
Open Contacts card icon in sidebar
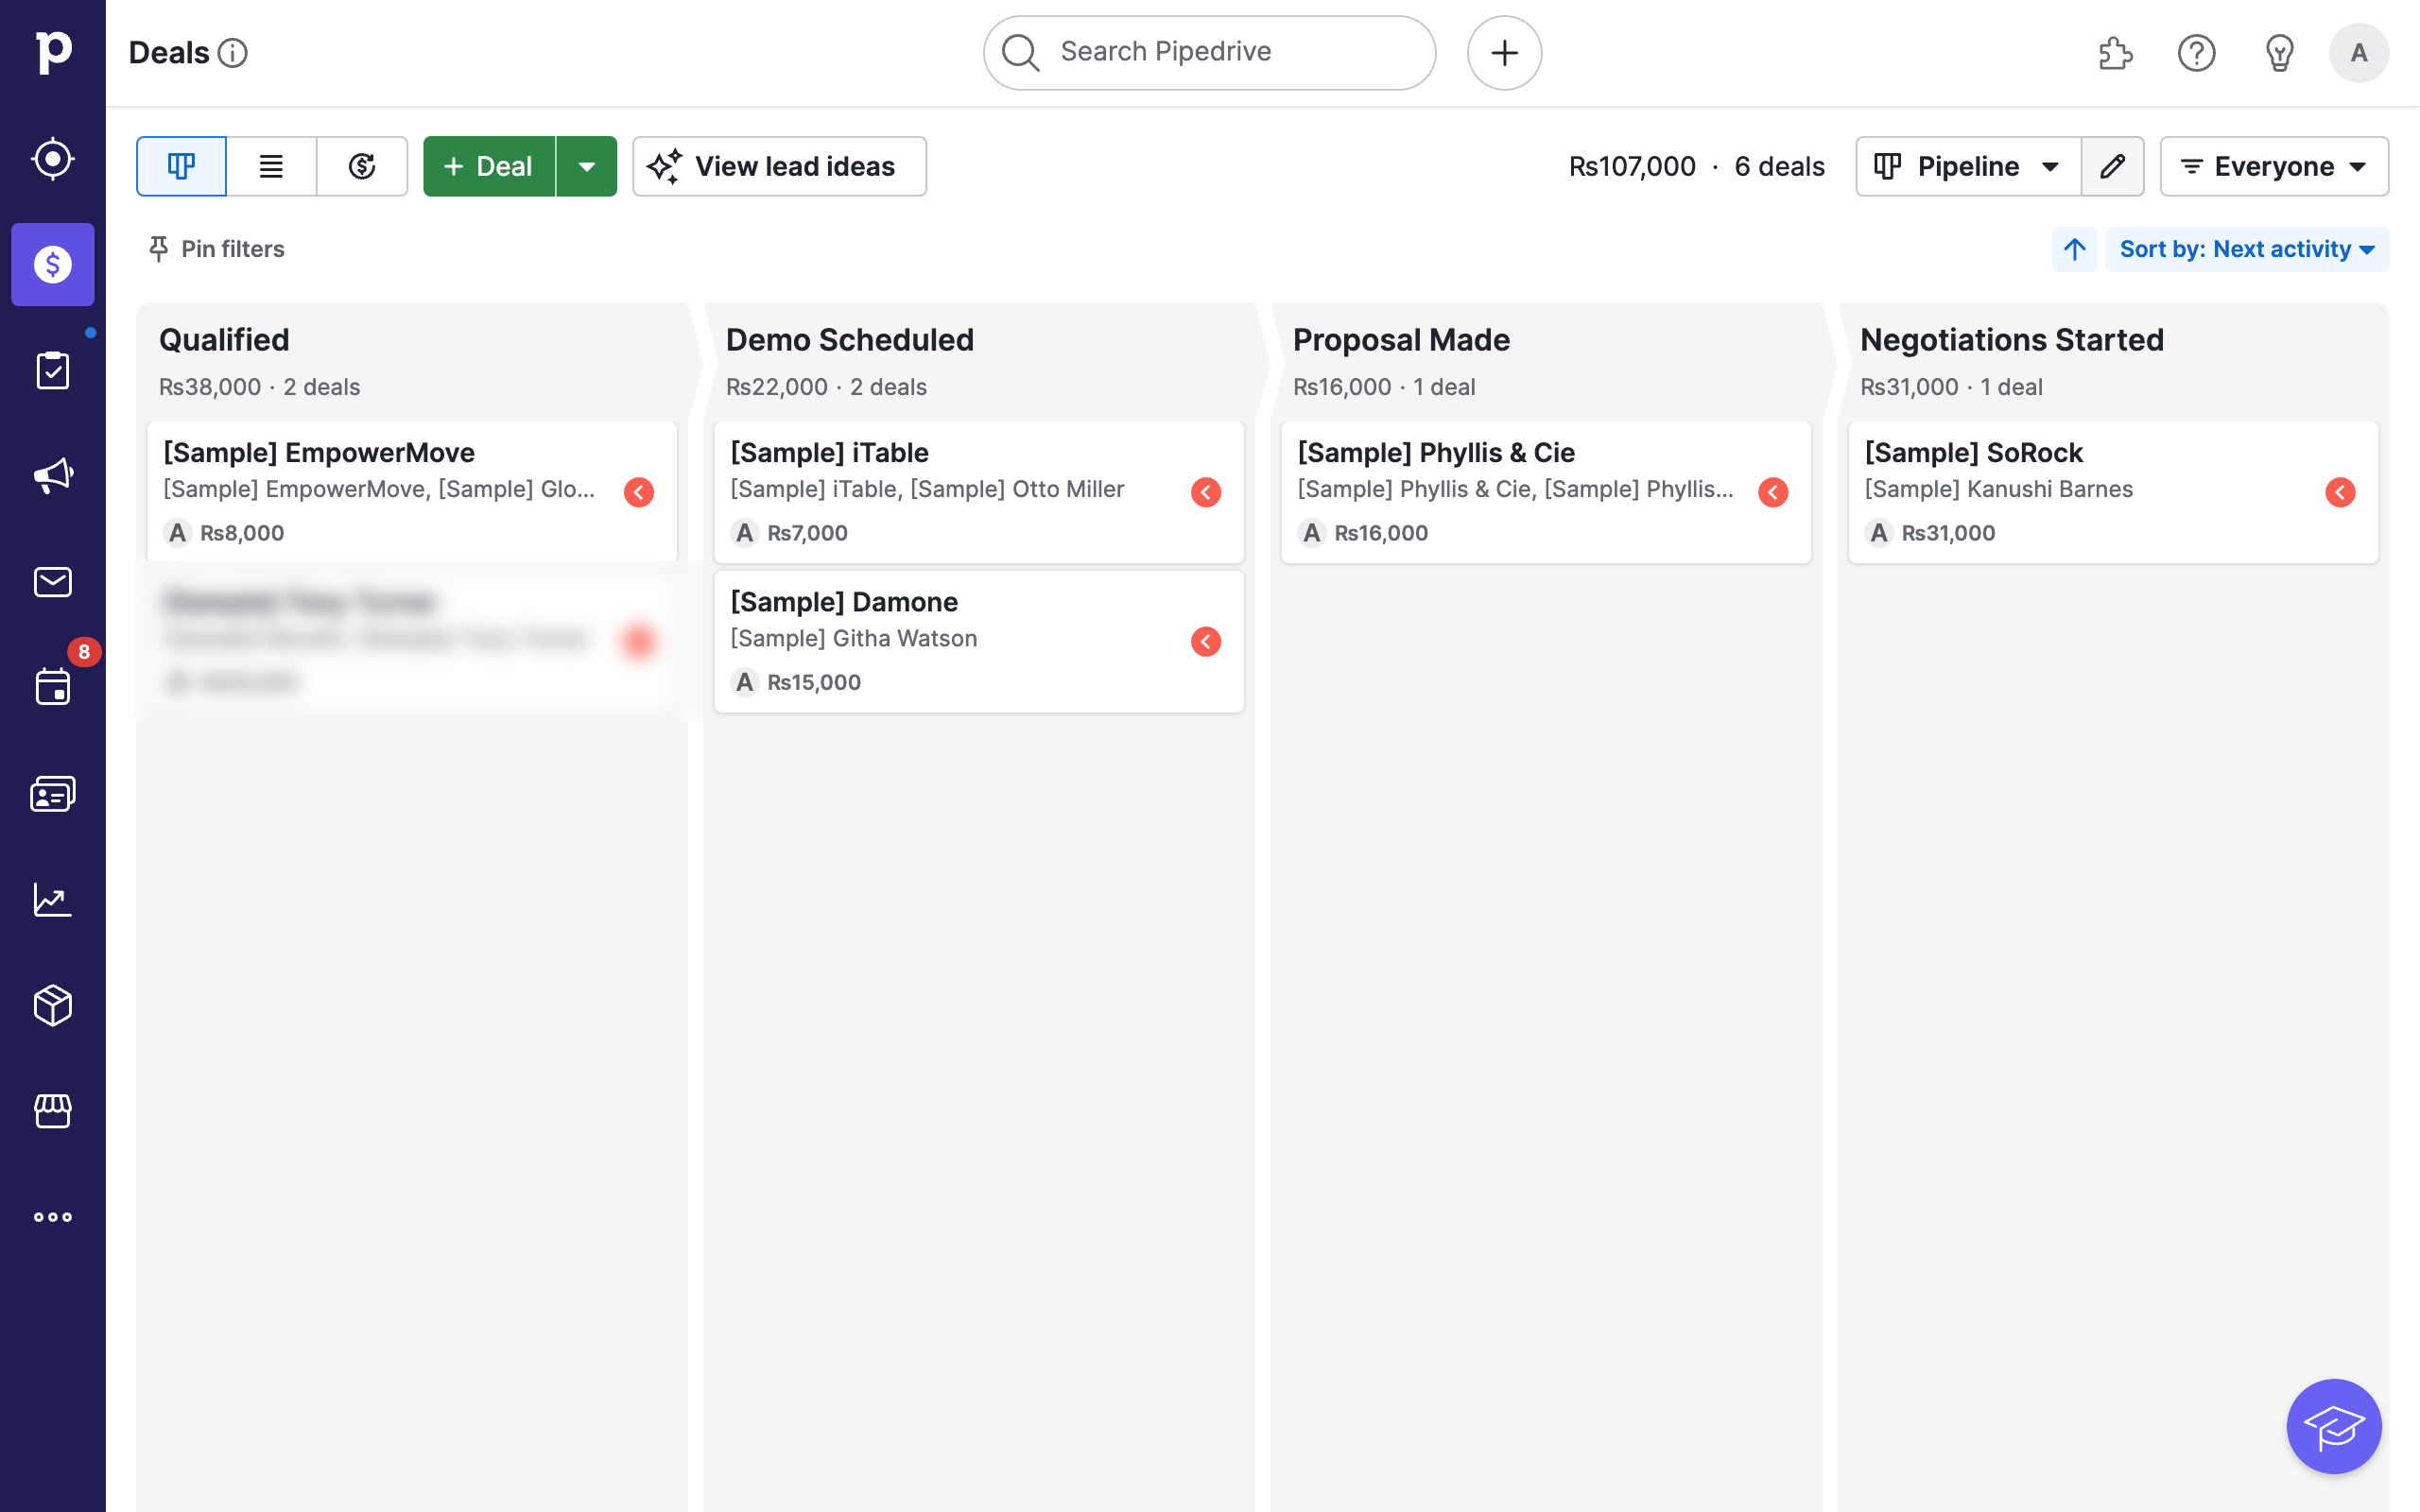tap(52, 794)
